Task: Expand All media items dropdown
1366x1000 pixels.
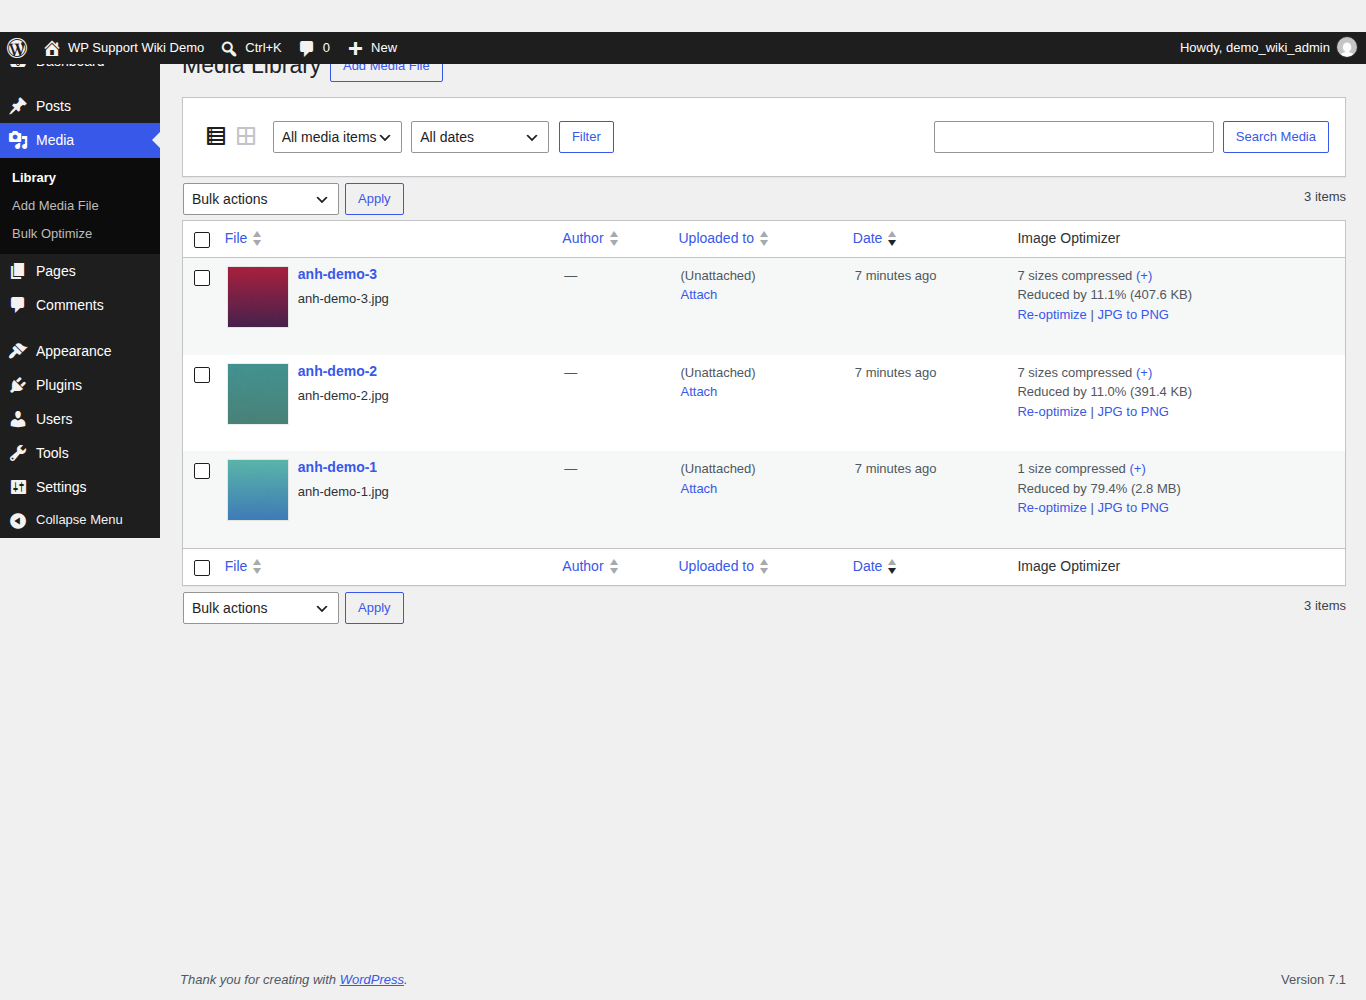Action: (x=337, y=137)
